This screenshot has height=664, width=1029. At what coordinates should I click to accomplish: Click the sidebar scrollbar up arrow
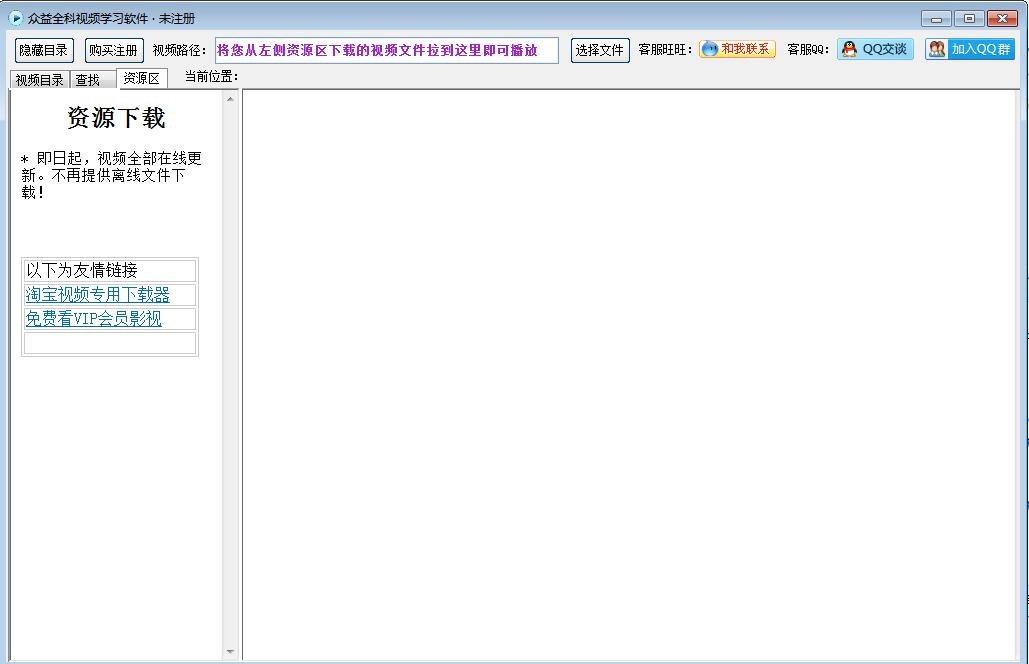click(230, 100)
